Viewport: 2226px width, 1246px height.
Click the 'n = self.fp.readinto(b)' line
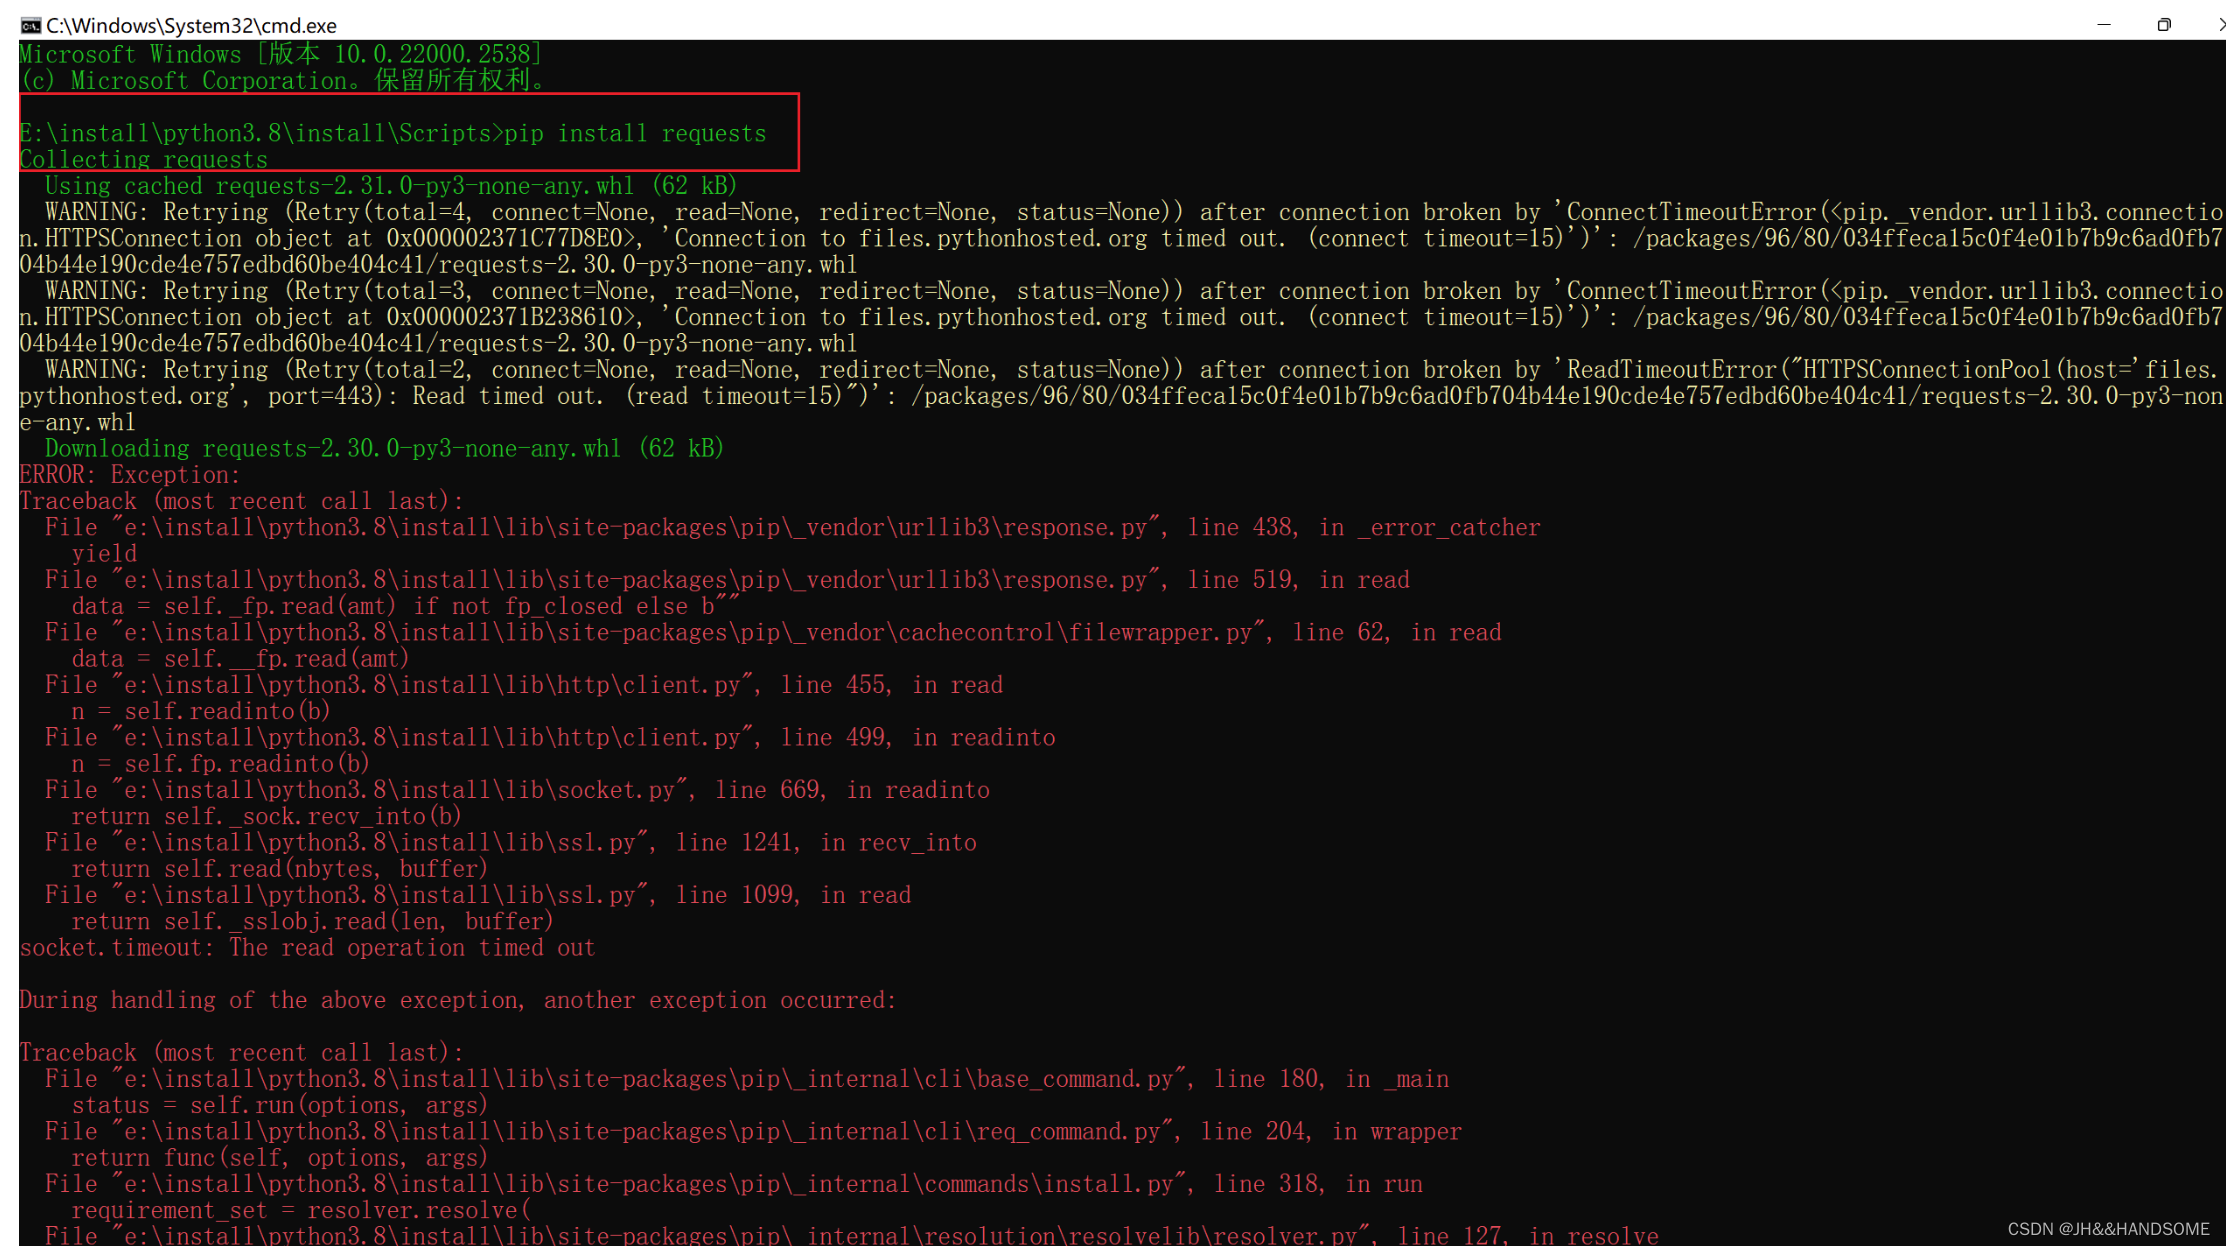(220, 764)
